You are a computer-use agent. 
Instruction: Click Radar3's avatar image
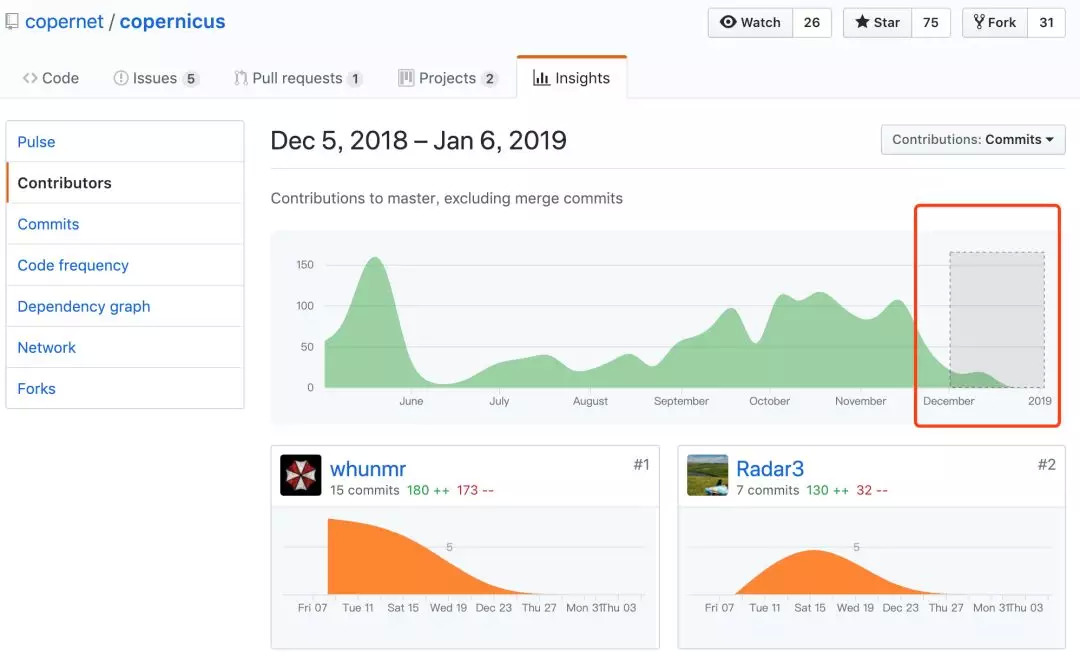pyautogui.click(x=707, y=475)
